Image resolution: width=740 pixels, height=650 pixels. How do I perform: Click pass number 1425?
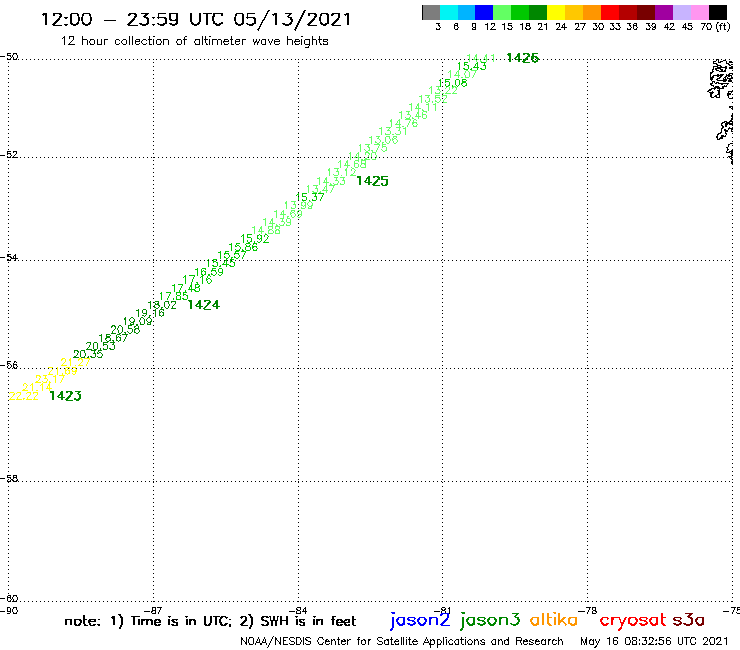[x=372, y=181]
